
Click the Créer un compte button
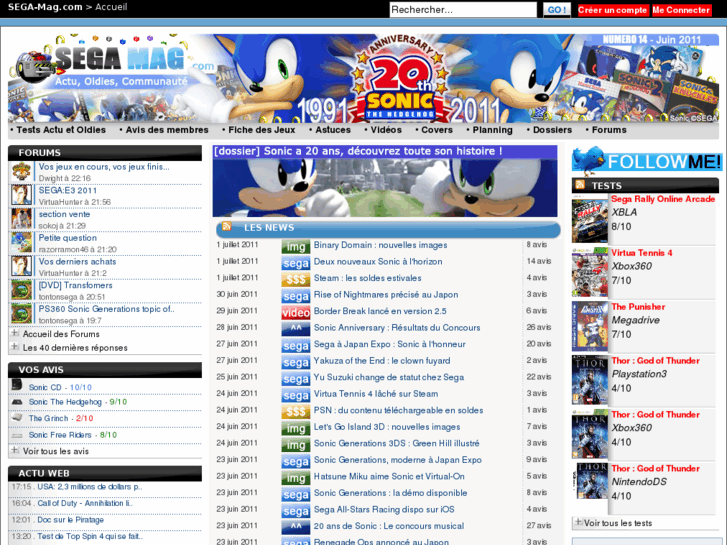[612, 10]
